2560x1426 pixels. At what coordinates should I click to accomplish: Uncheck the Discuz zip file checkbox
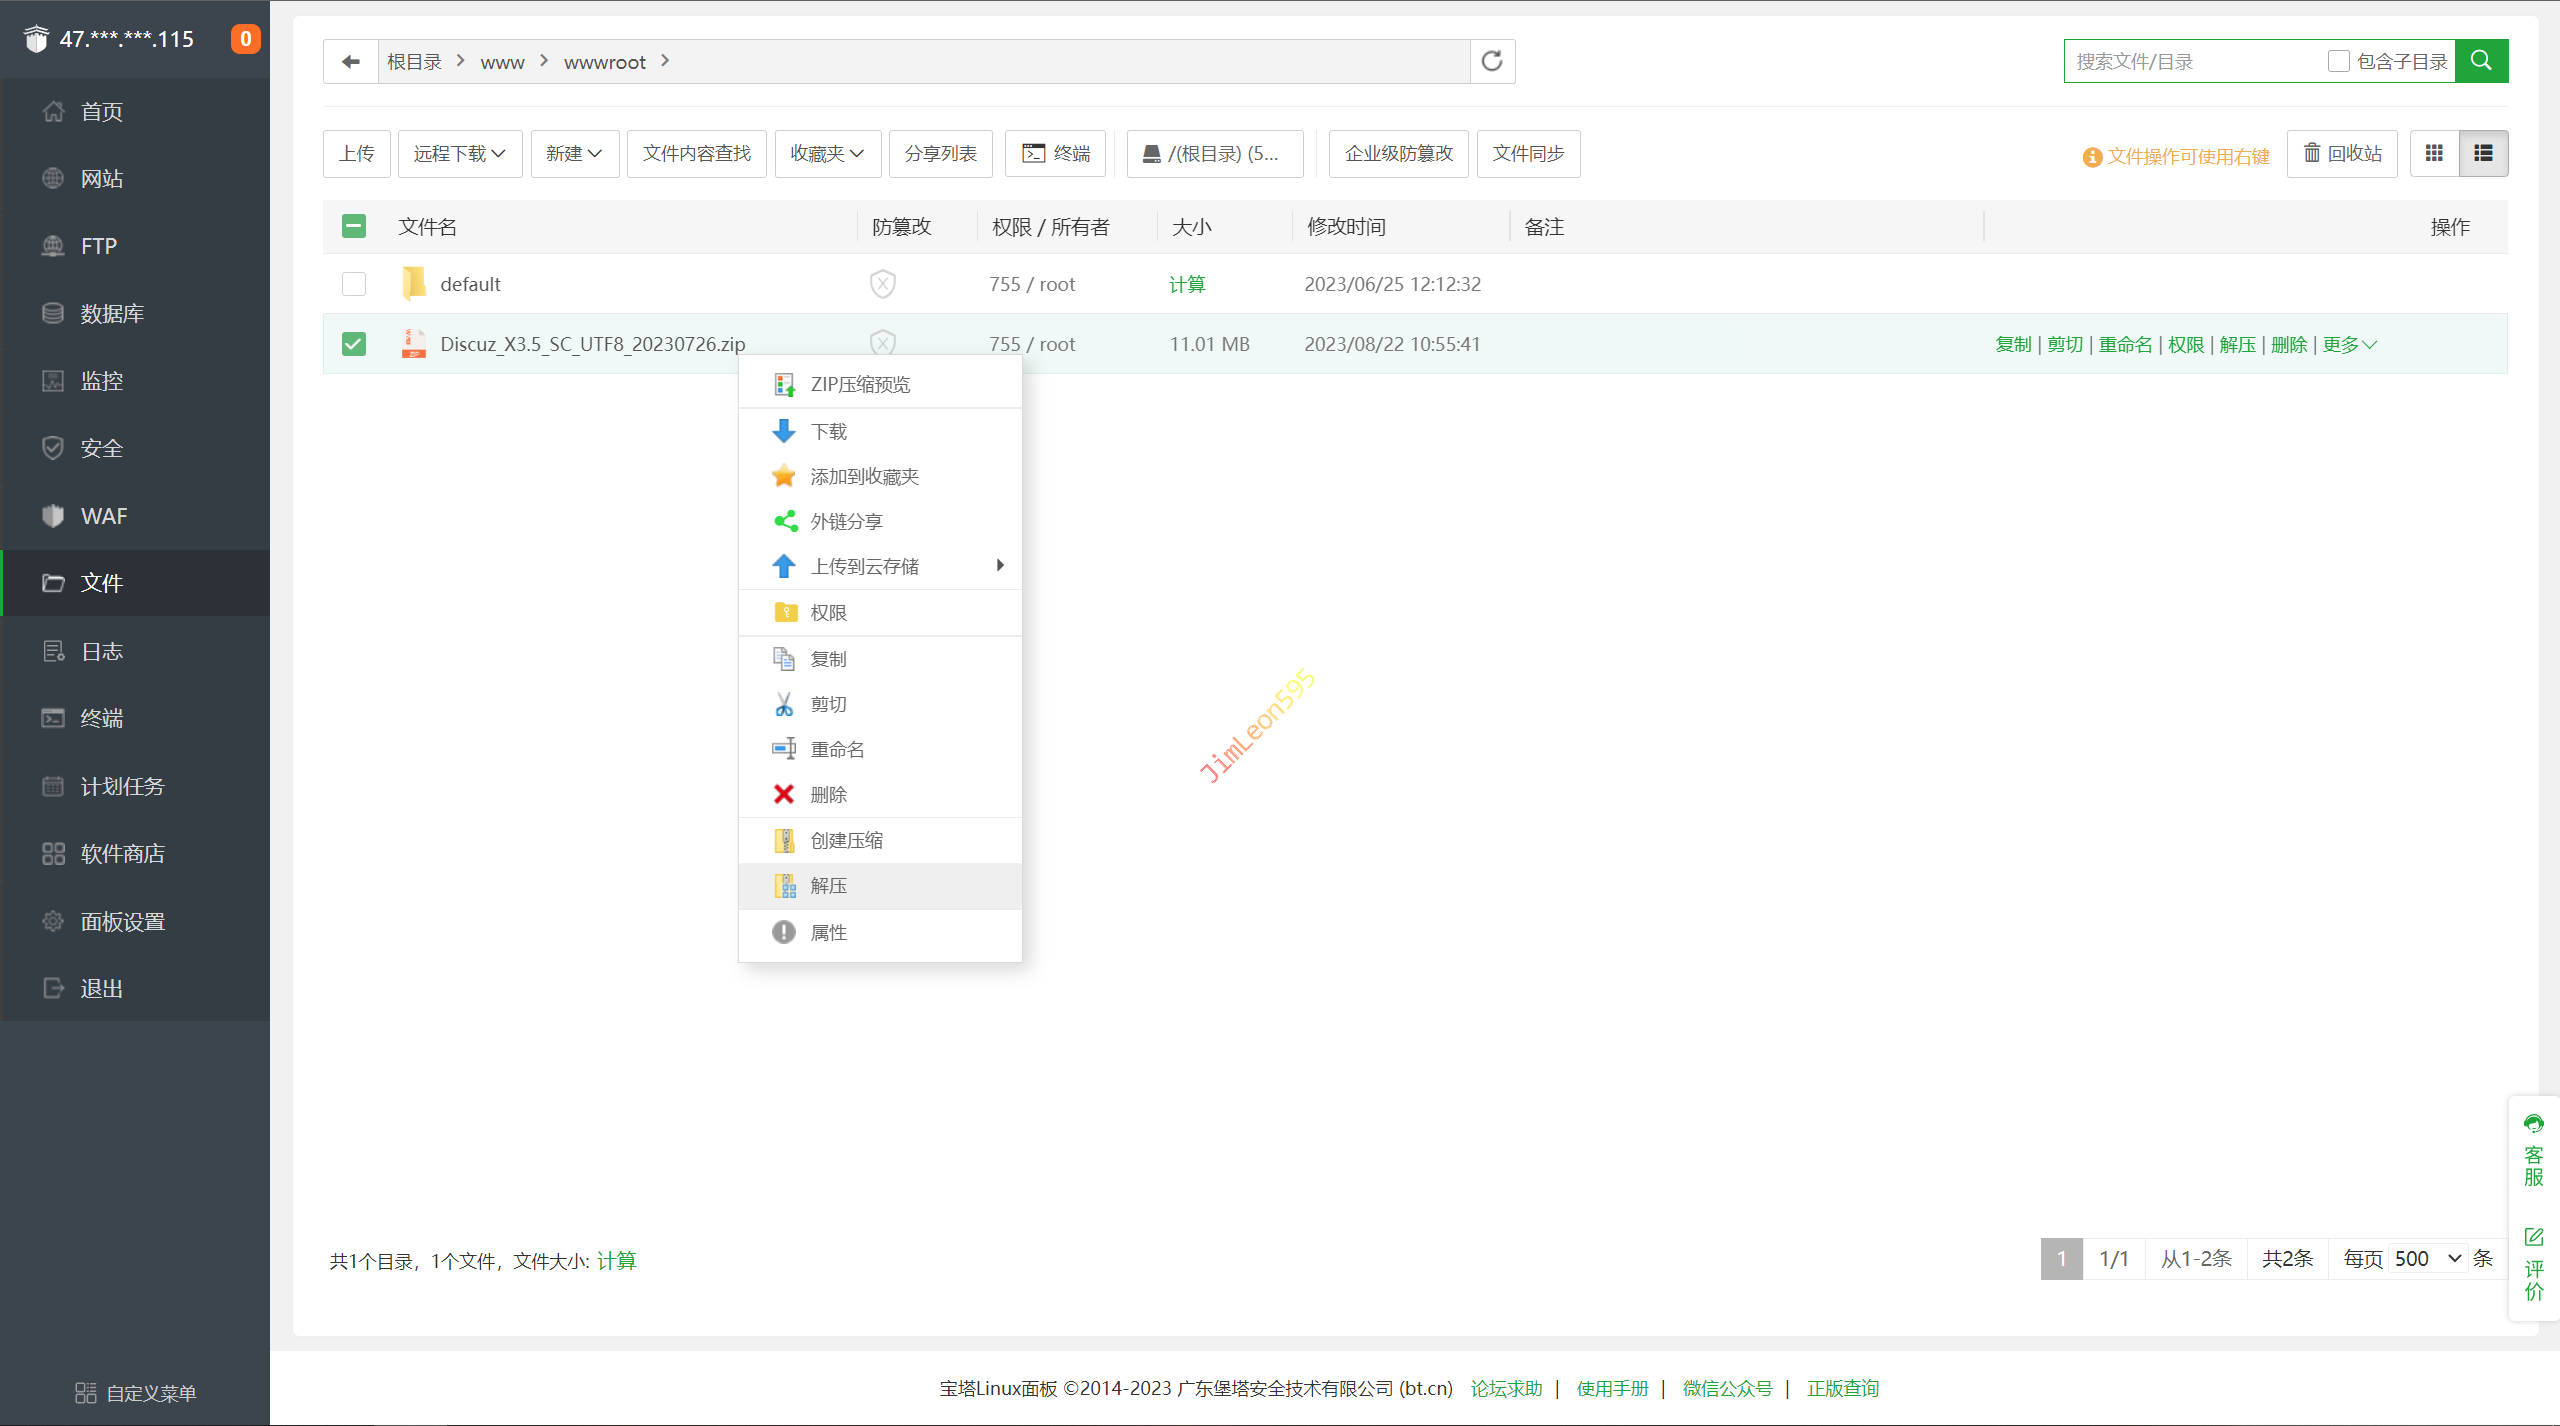[354, 344]
